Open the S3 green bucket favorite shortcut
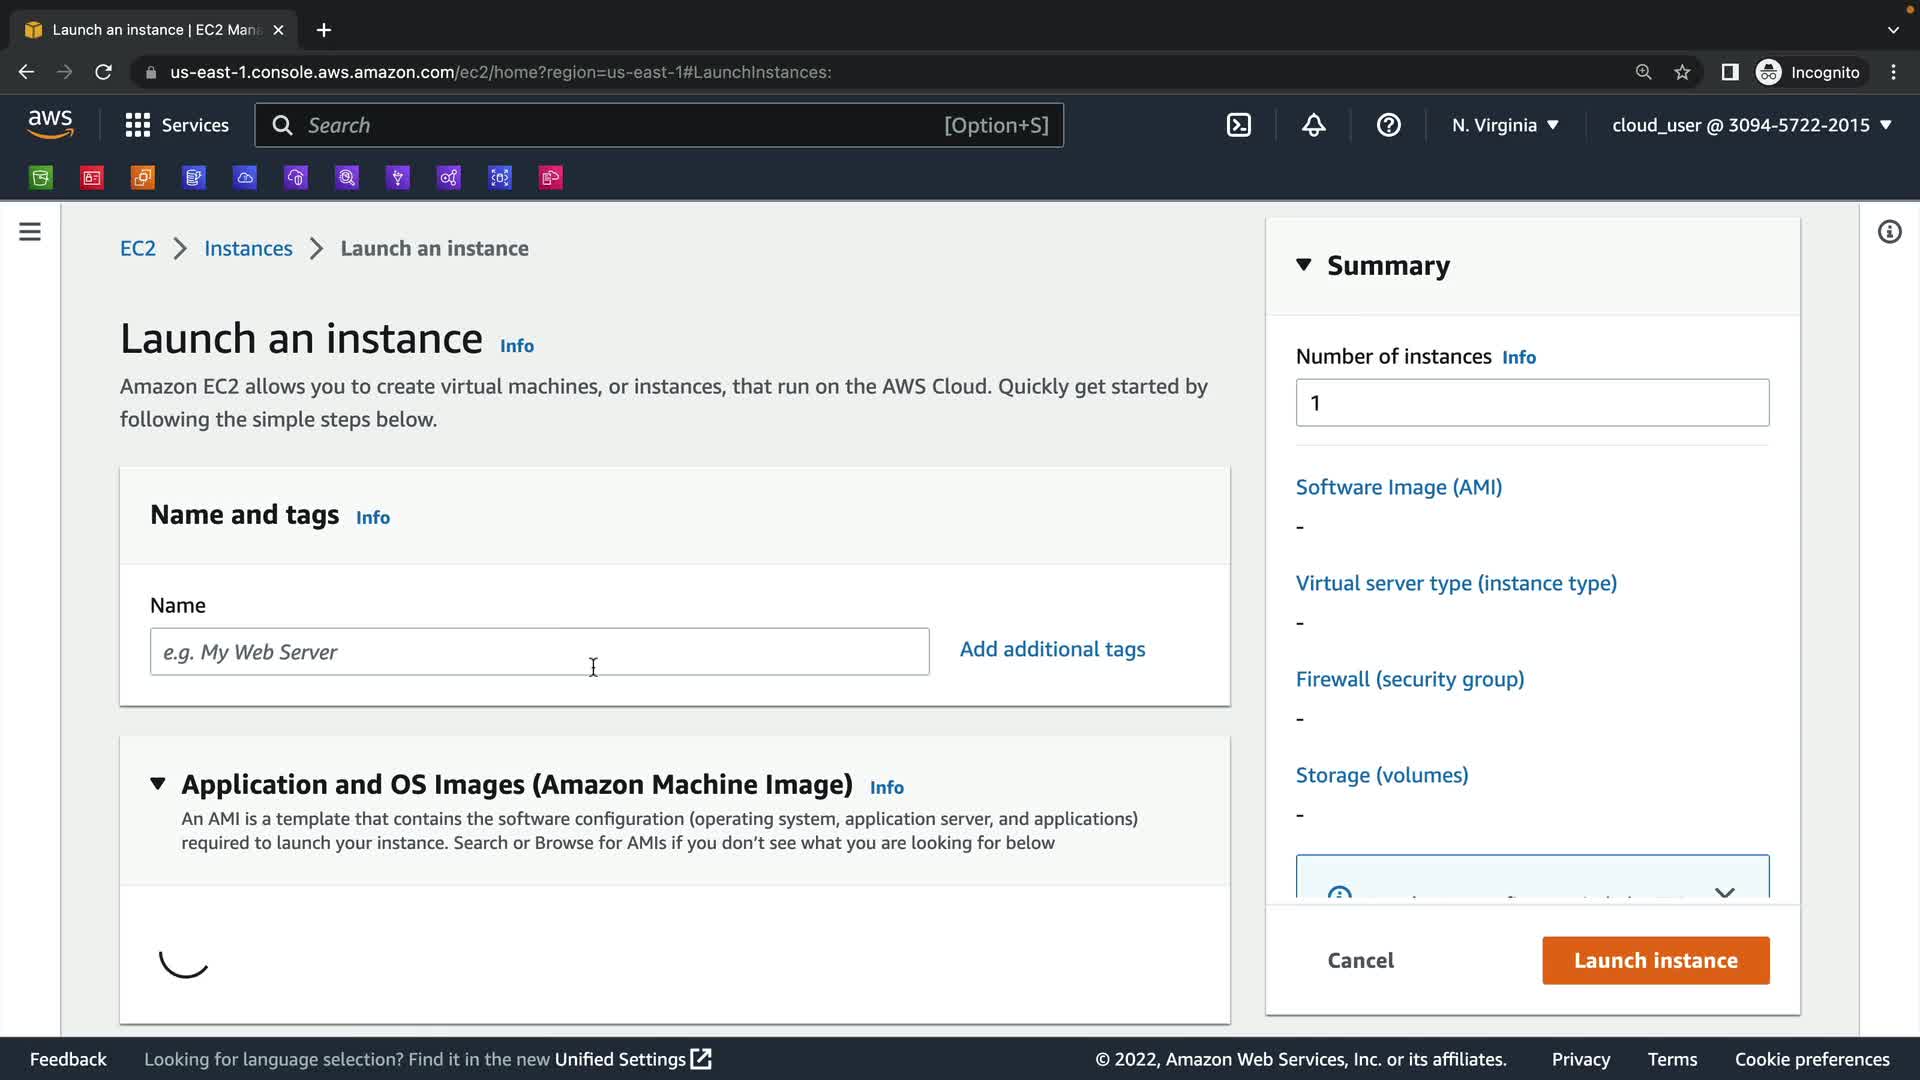The width and height of the screenshot is (1920, 1080). click(41, 178)
